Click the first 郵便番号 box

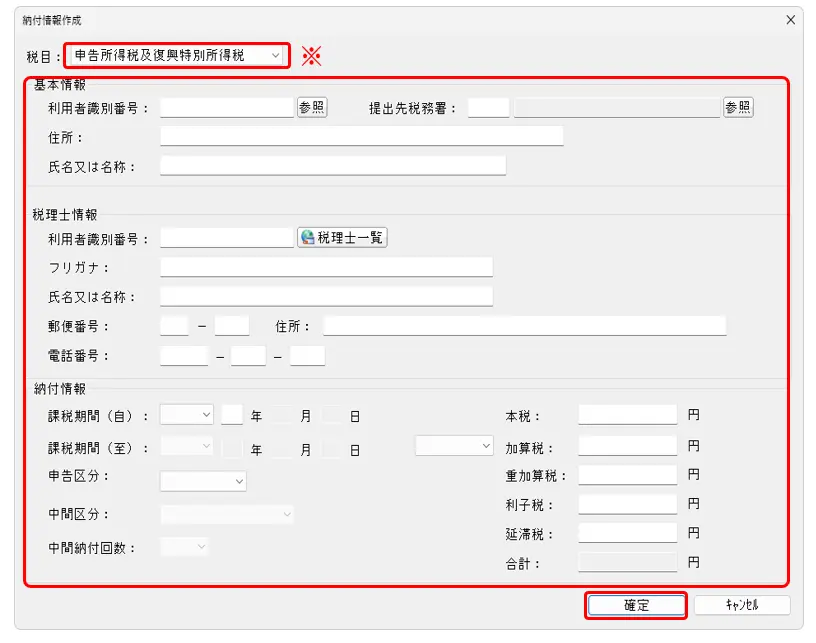(174, 326)
